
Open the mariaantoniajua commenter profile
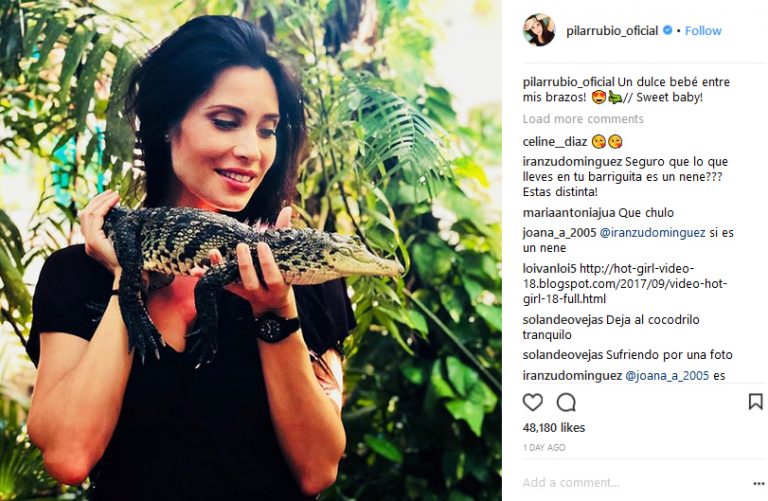click(x=569, y=213)
